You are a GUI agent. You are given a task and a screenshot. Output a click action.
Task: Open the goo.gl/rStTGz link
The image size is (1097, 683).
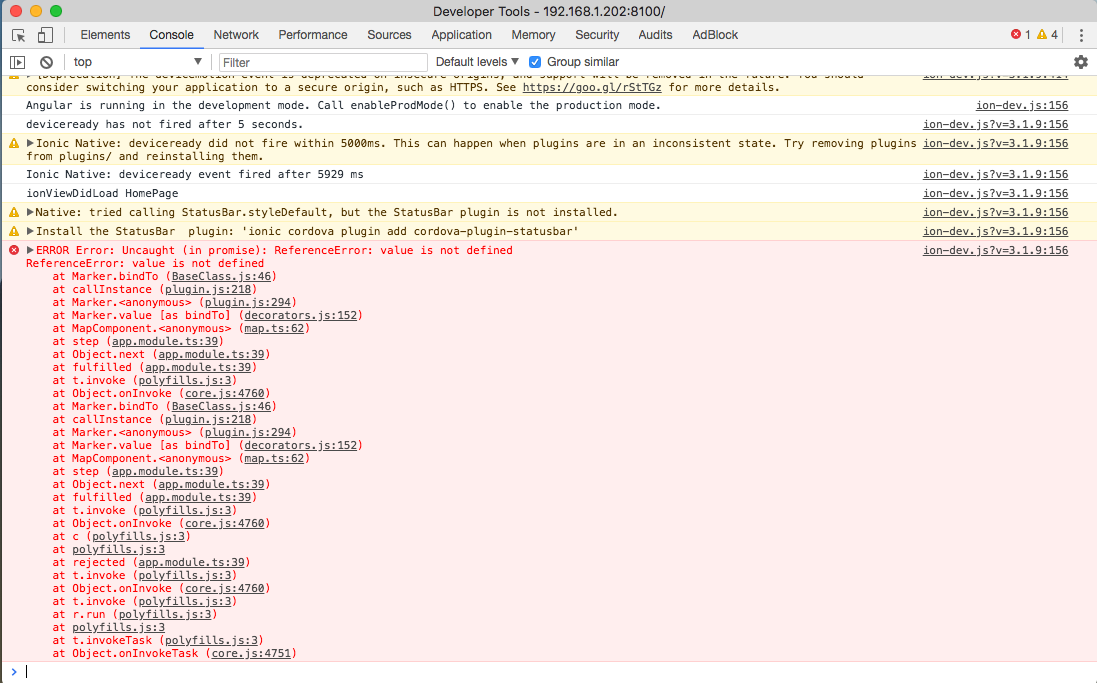coord(594,85)
